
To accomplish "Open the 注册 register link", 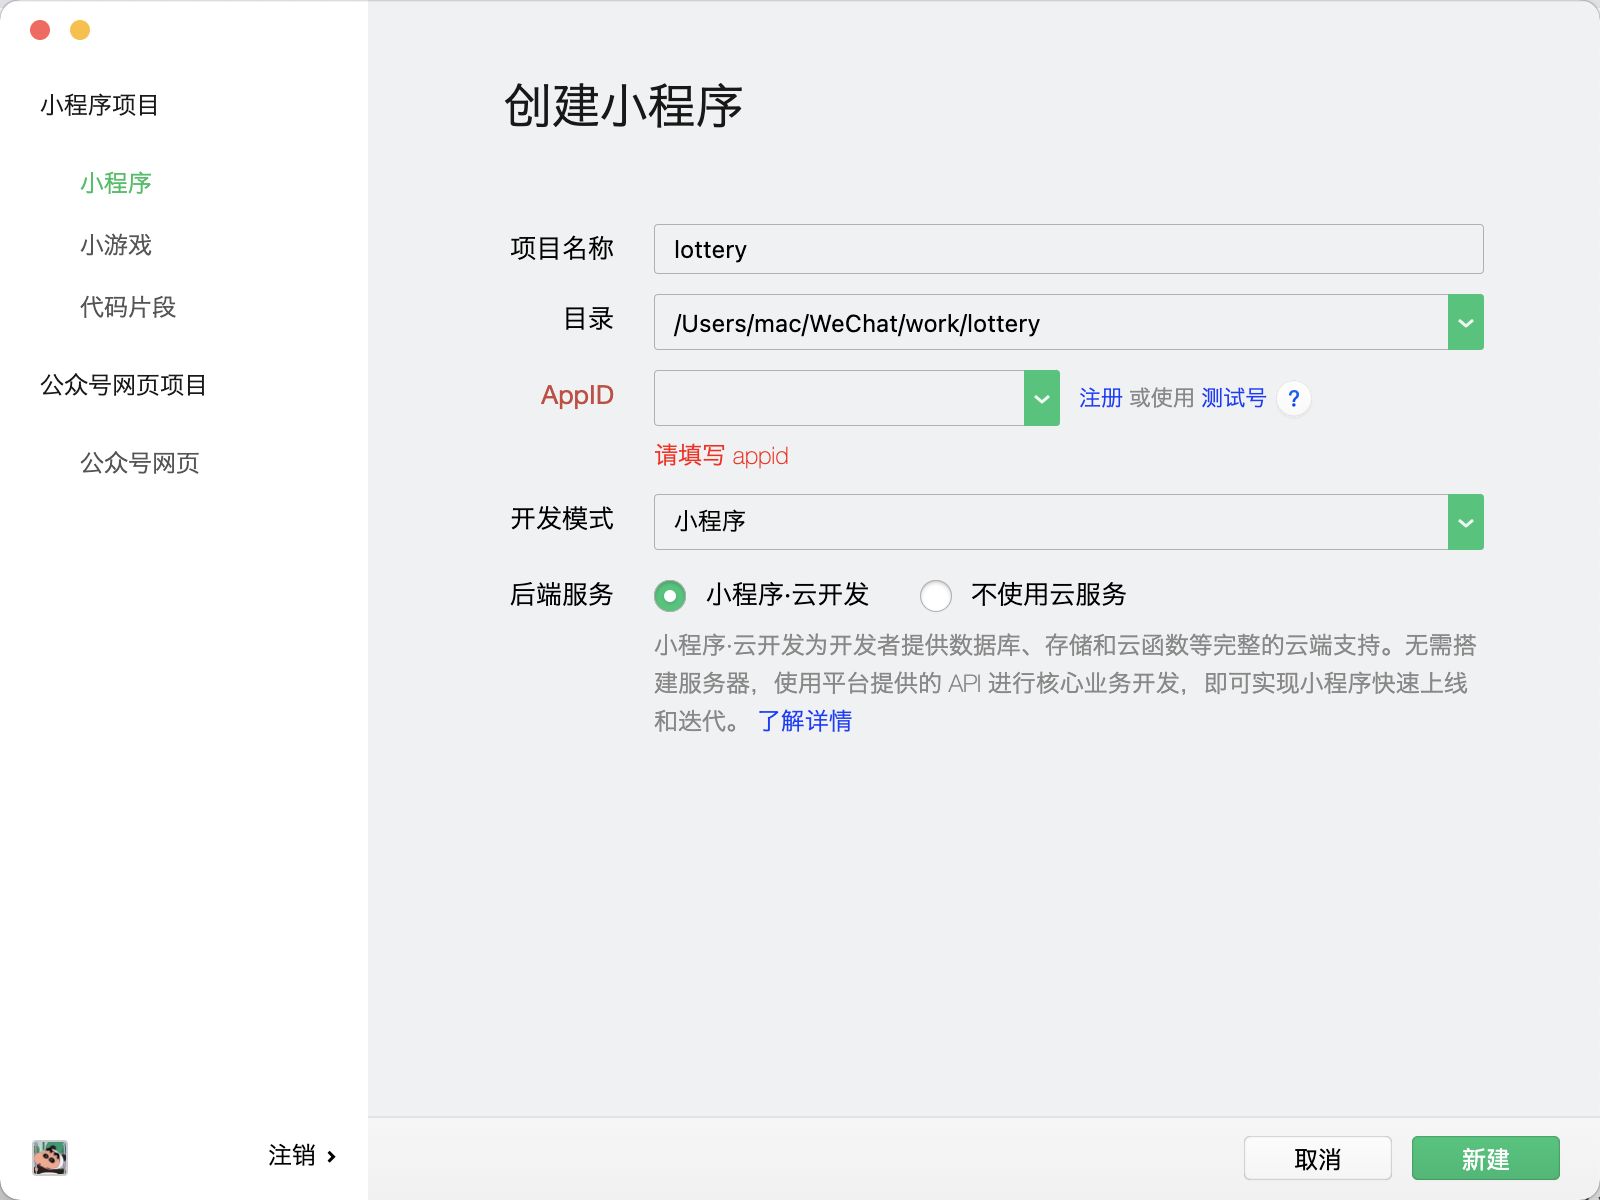I will coord(1101,398).
